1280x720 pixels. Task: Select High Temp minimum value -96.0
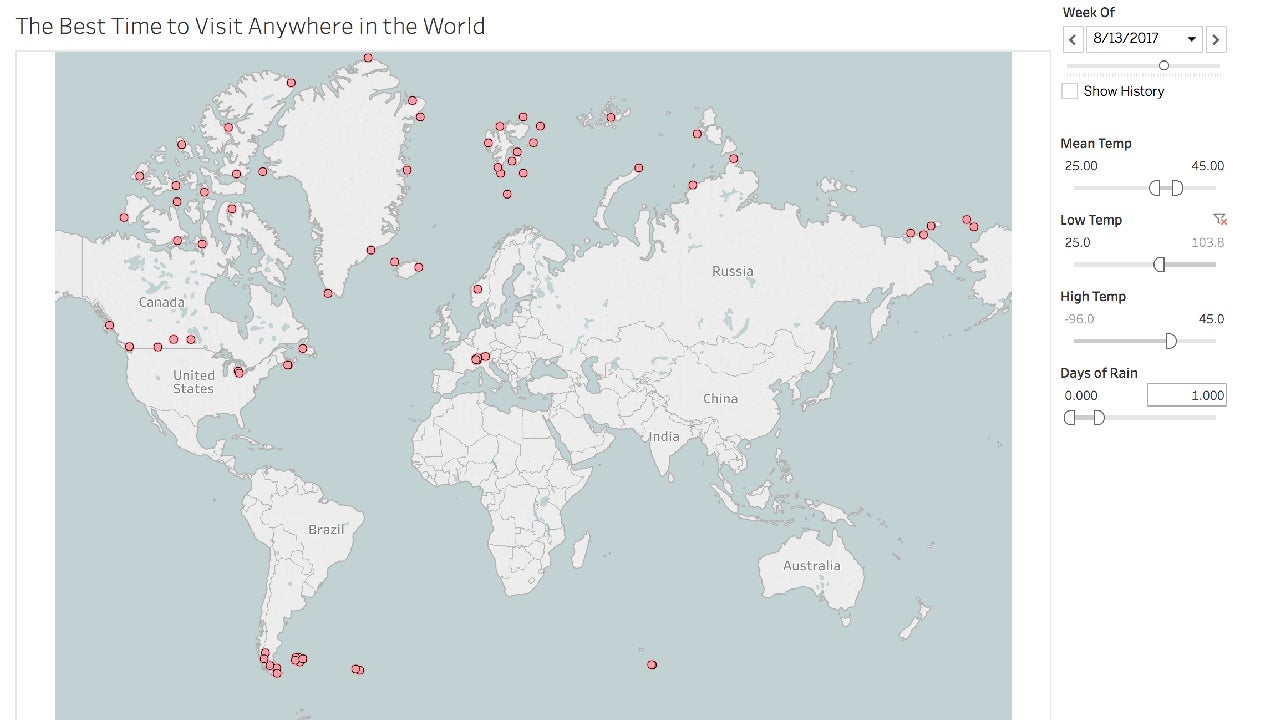tap(1079, 319)
